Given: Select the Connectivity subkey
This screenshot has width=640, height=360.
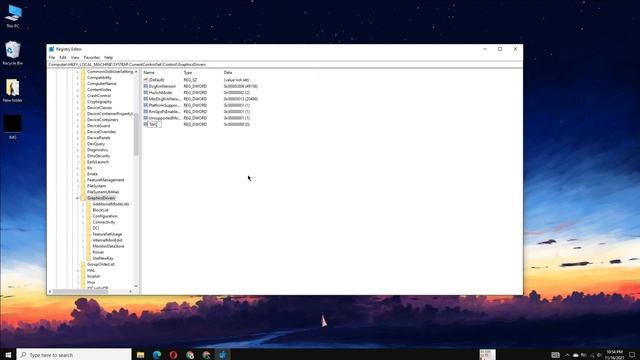Looking at the screenshot, I should tap(104, 222).
